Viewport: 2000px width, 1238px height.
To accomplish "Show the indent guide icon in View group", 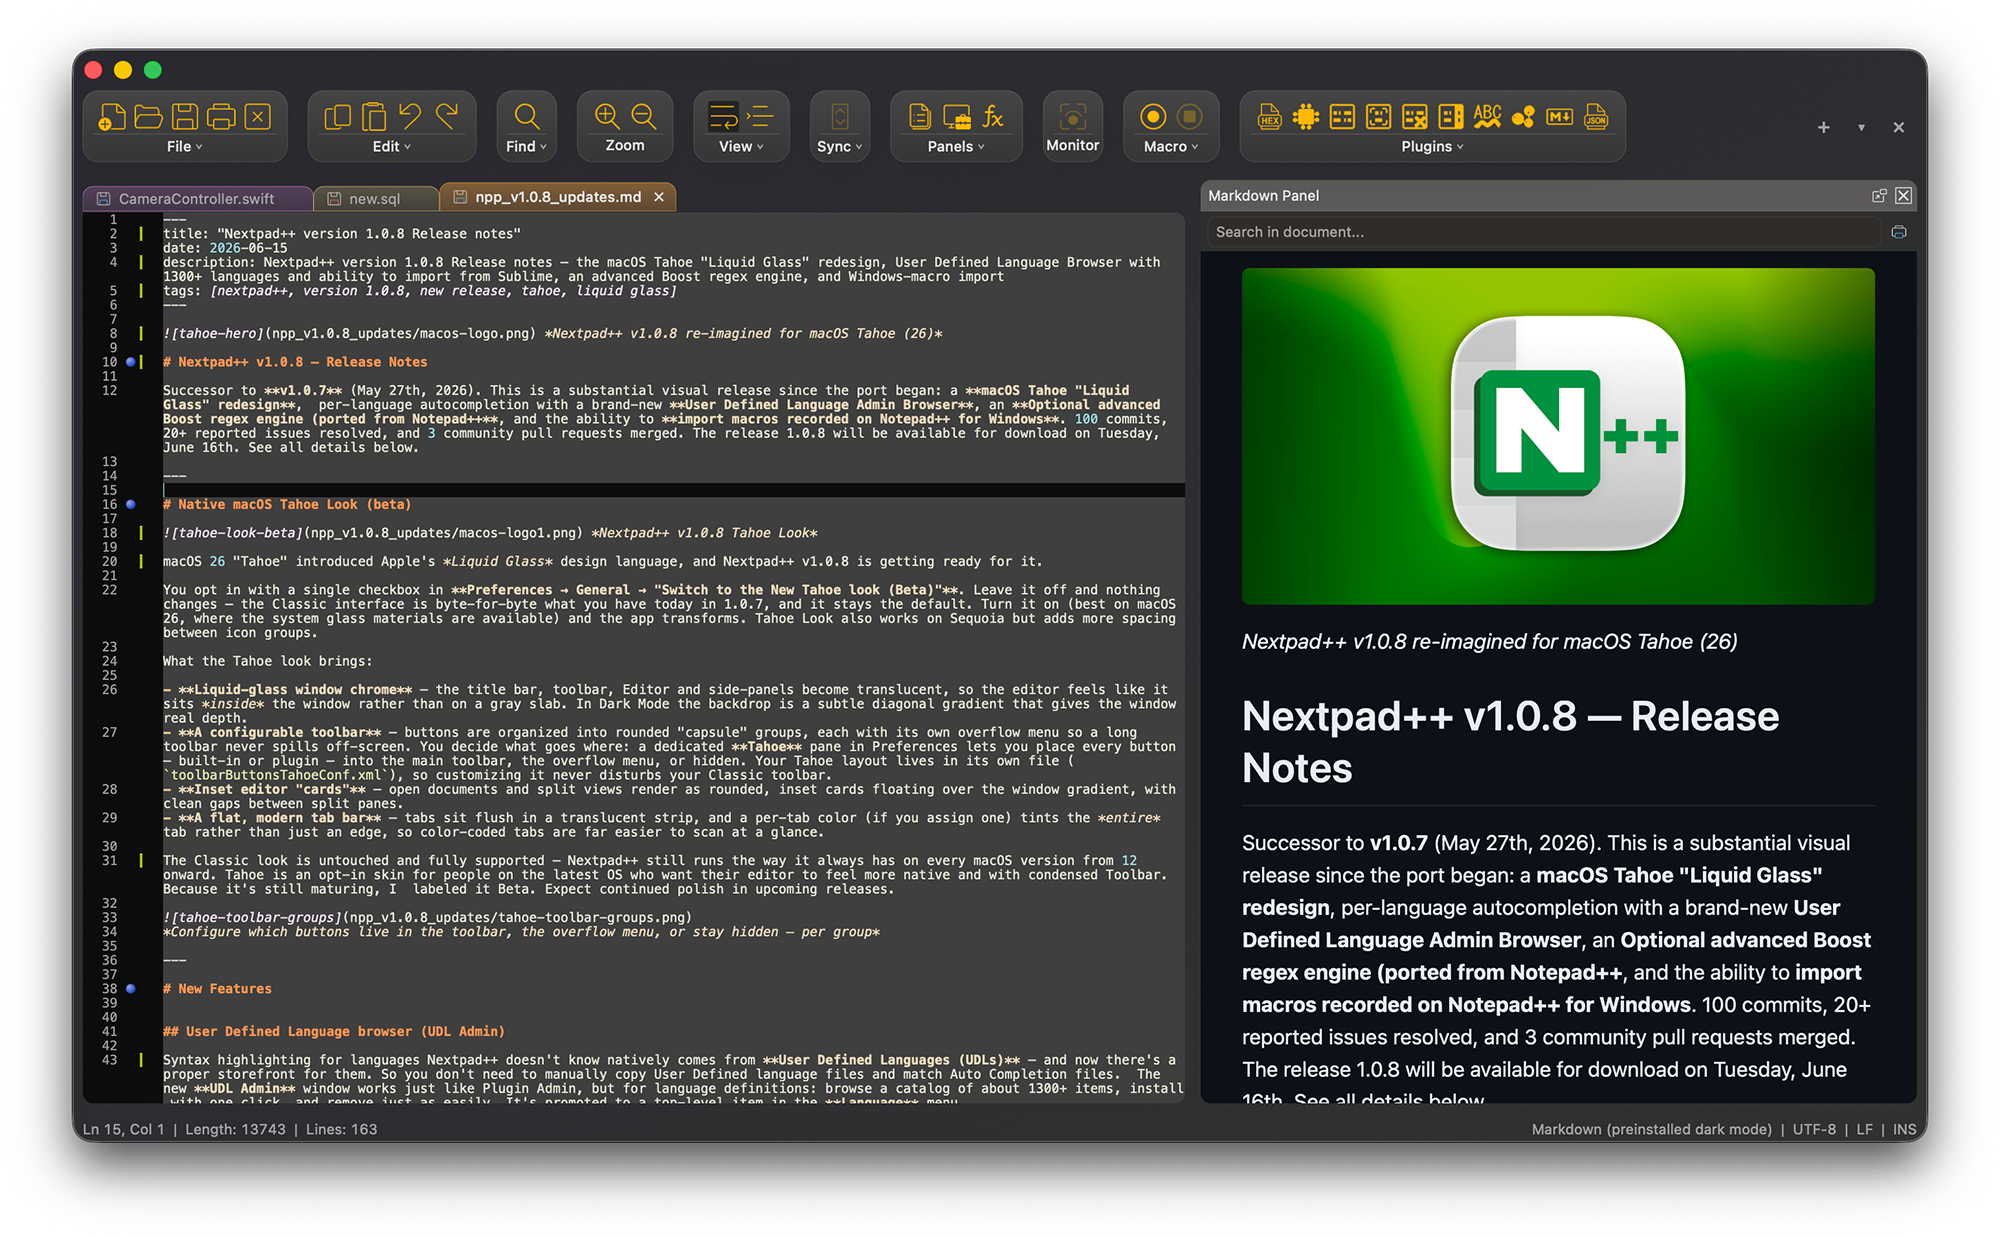I will [x=760, y=117].
